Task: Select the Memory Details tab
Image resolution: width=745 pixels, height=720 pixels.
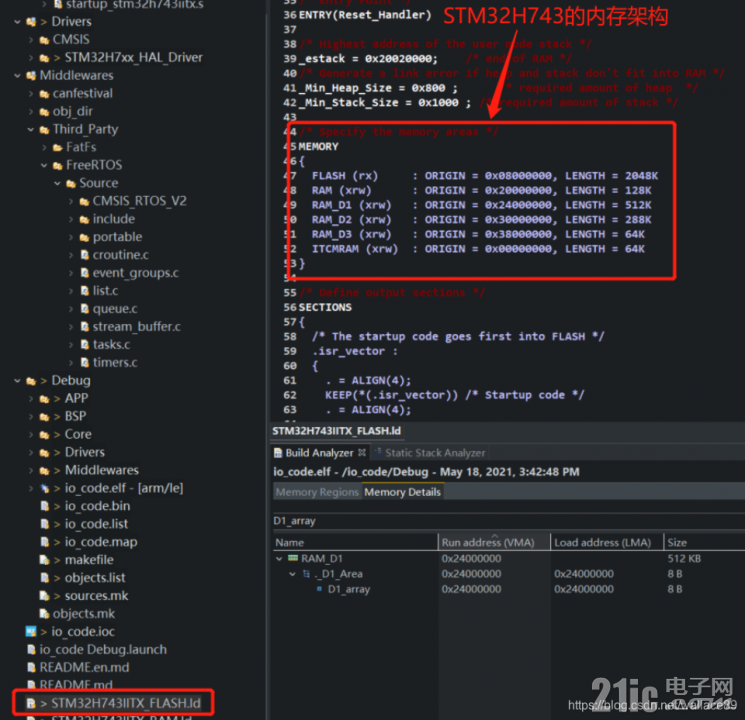Action: (x=402, y=492)
